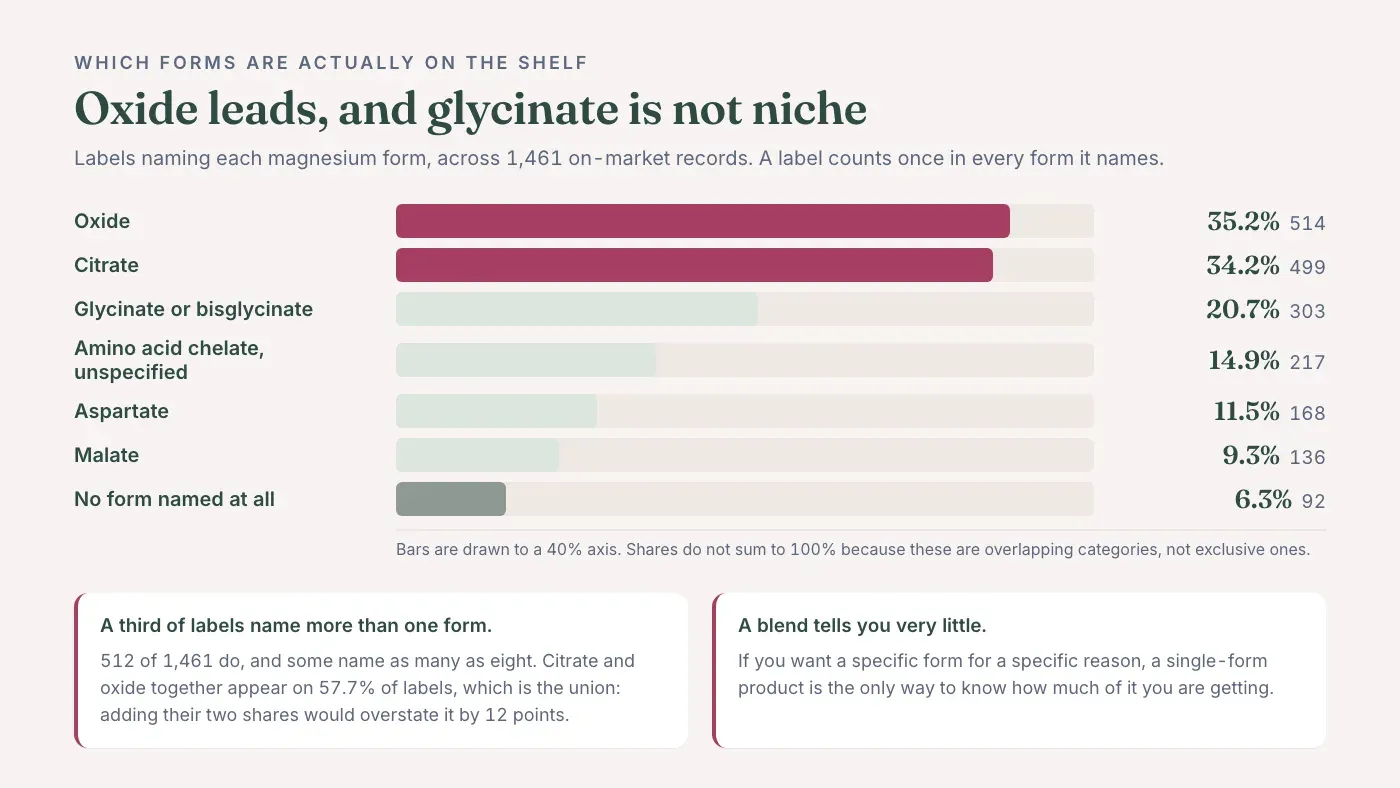Click the subtitle about 1,461 on-market records
Screen dimensions: 1400x788
[619, 158]
